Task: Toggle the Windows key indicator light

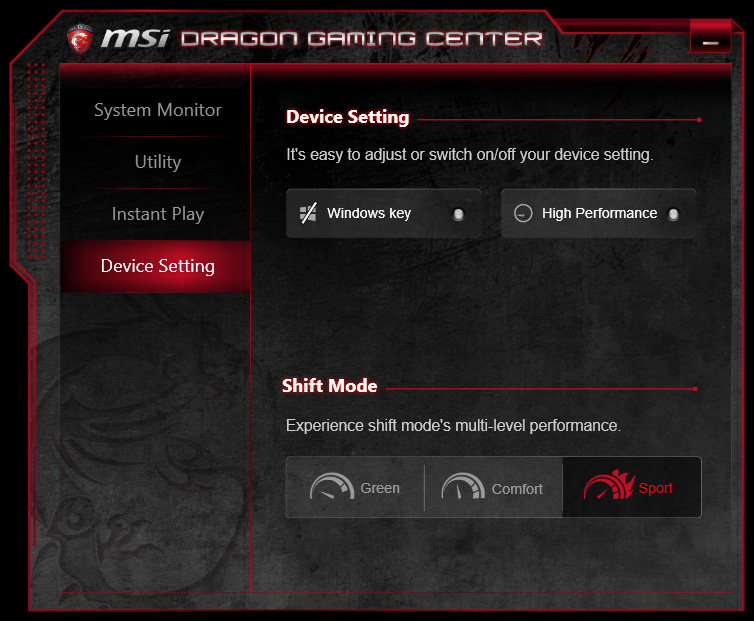Action: (458, 214)
